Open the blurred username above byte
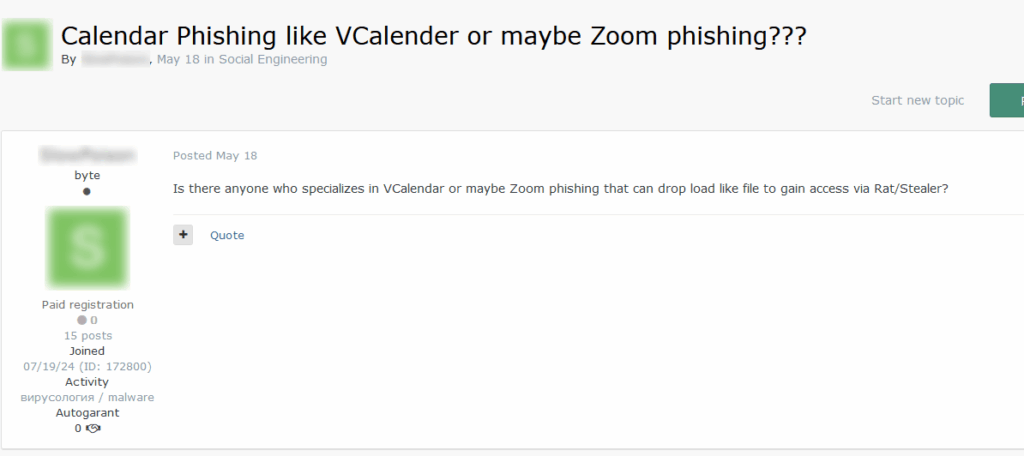Screen dimensions: 1024x456 coord(87,155)
